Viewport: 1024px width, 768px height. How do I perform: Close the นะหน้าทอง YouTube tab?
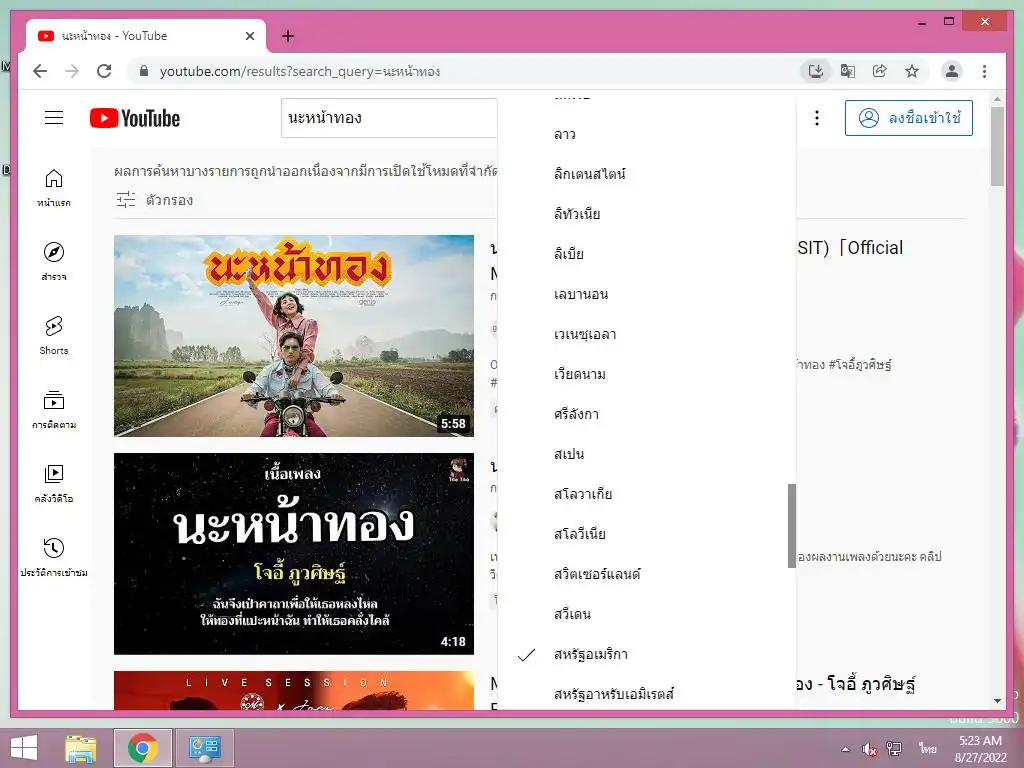(249, 36)
